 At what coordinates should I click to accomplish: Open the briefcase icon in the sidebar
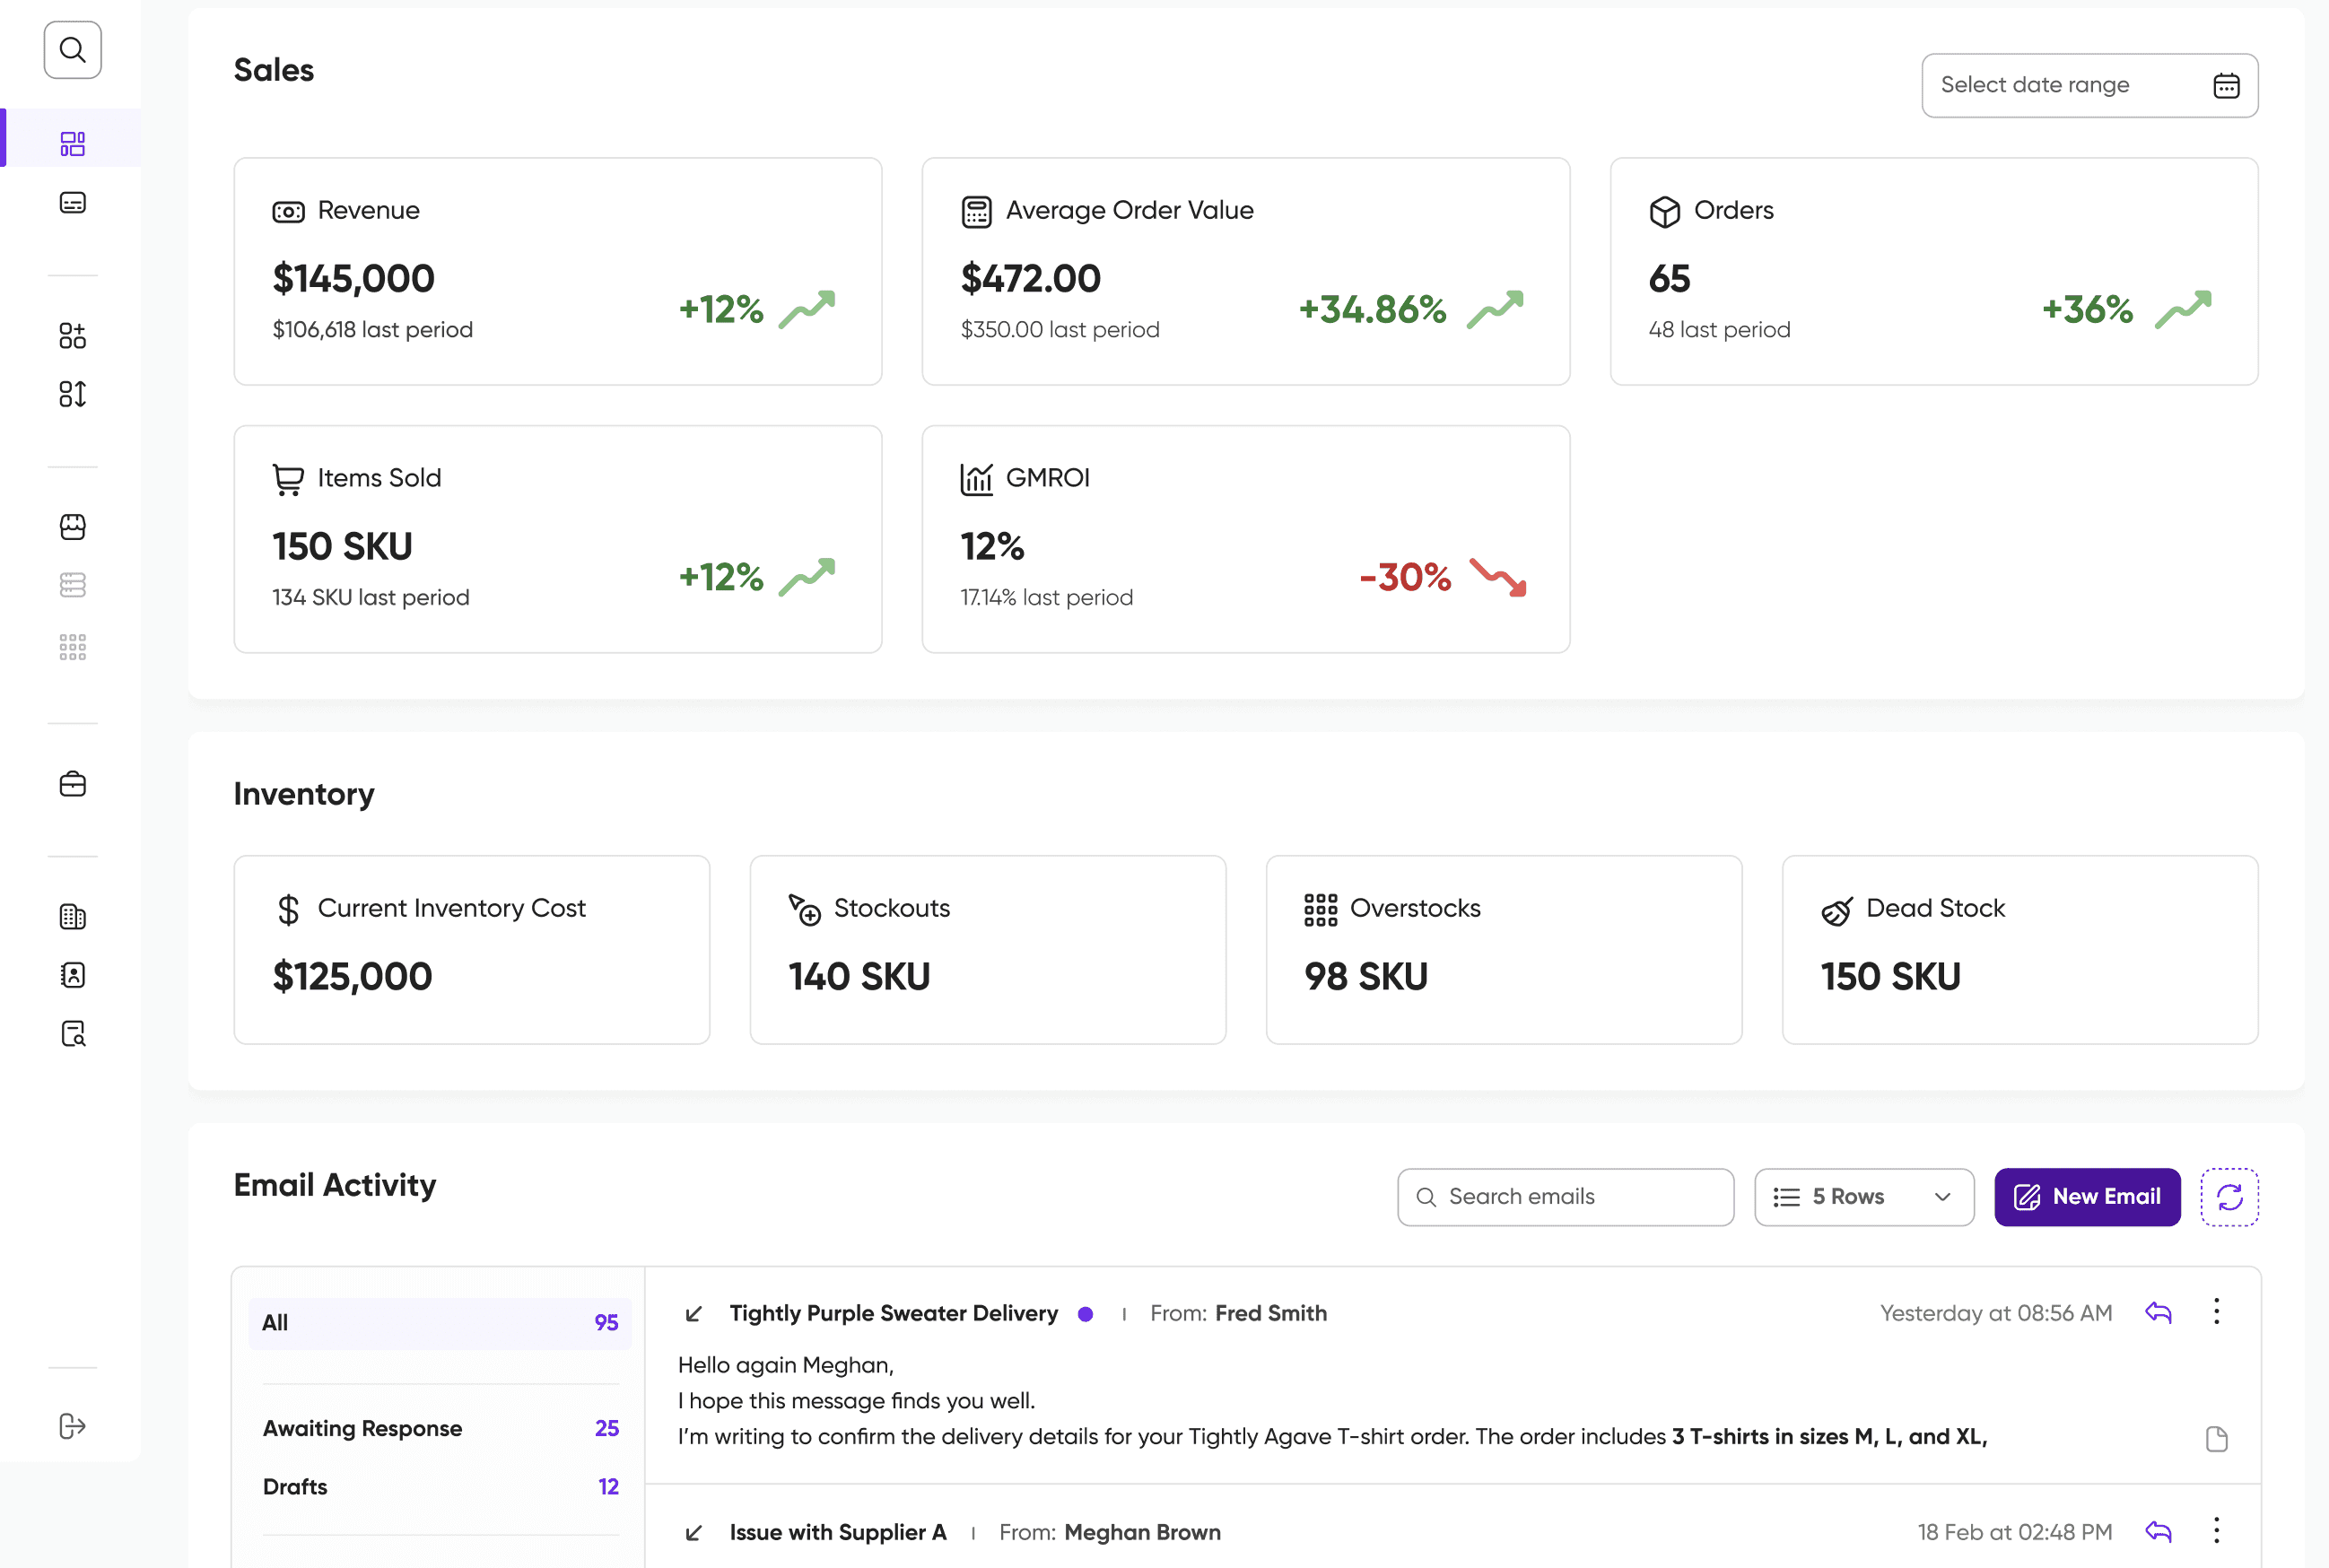click(x=72, y=784)
